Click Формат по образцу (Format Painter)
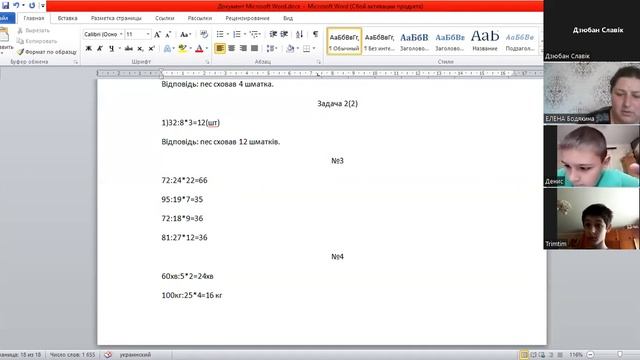 click(47, 52)
